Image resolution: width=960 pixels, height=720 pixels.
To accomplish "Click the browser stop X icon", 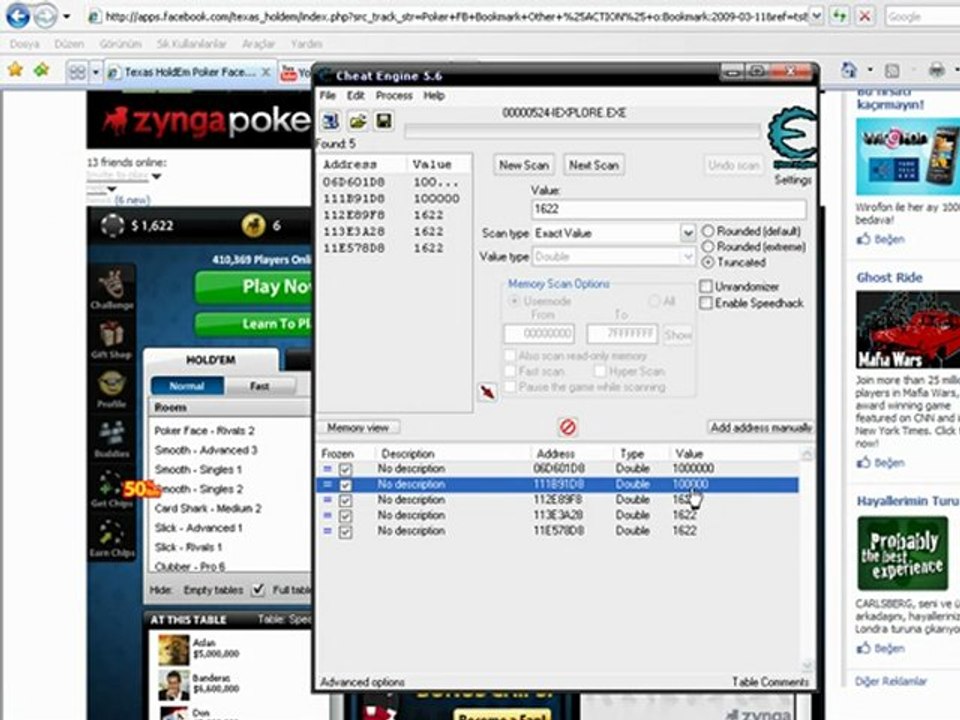I will [864, 17].
